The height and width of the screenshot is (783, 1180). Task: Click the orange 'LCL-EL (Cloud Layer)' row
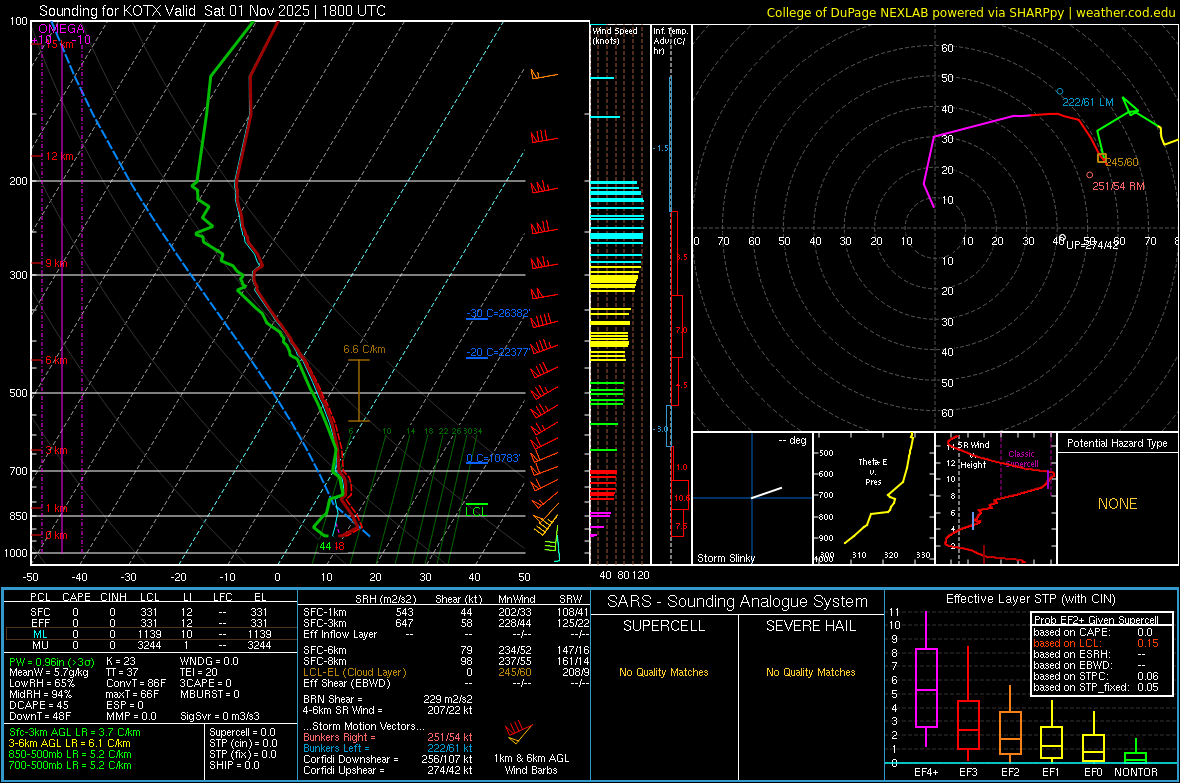[x=446, y=672]
